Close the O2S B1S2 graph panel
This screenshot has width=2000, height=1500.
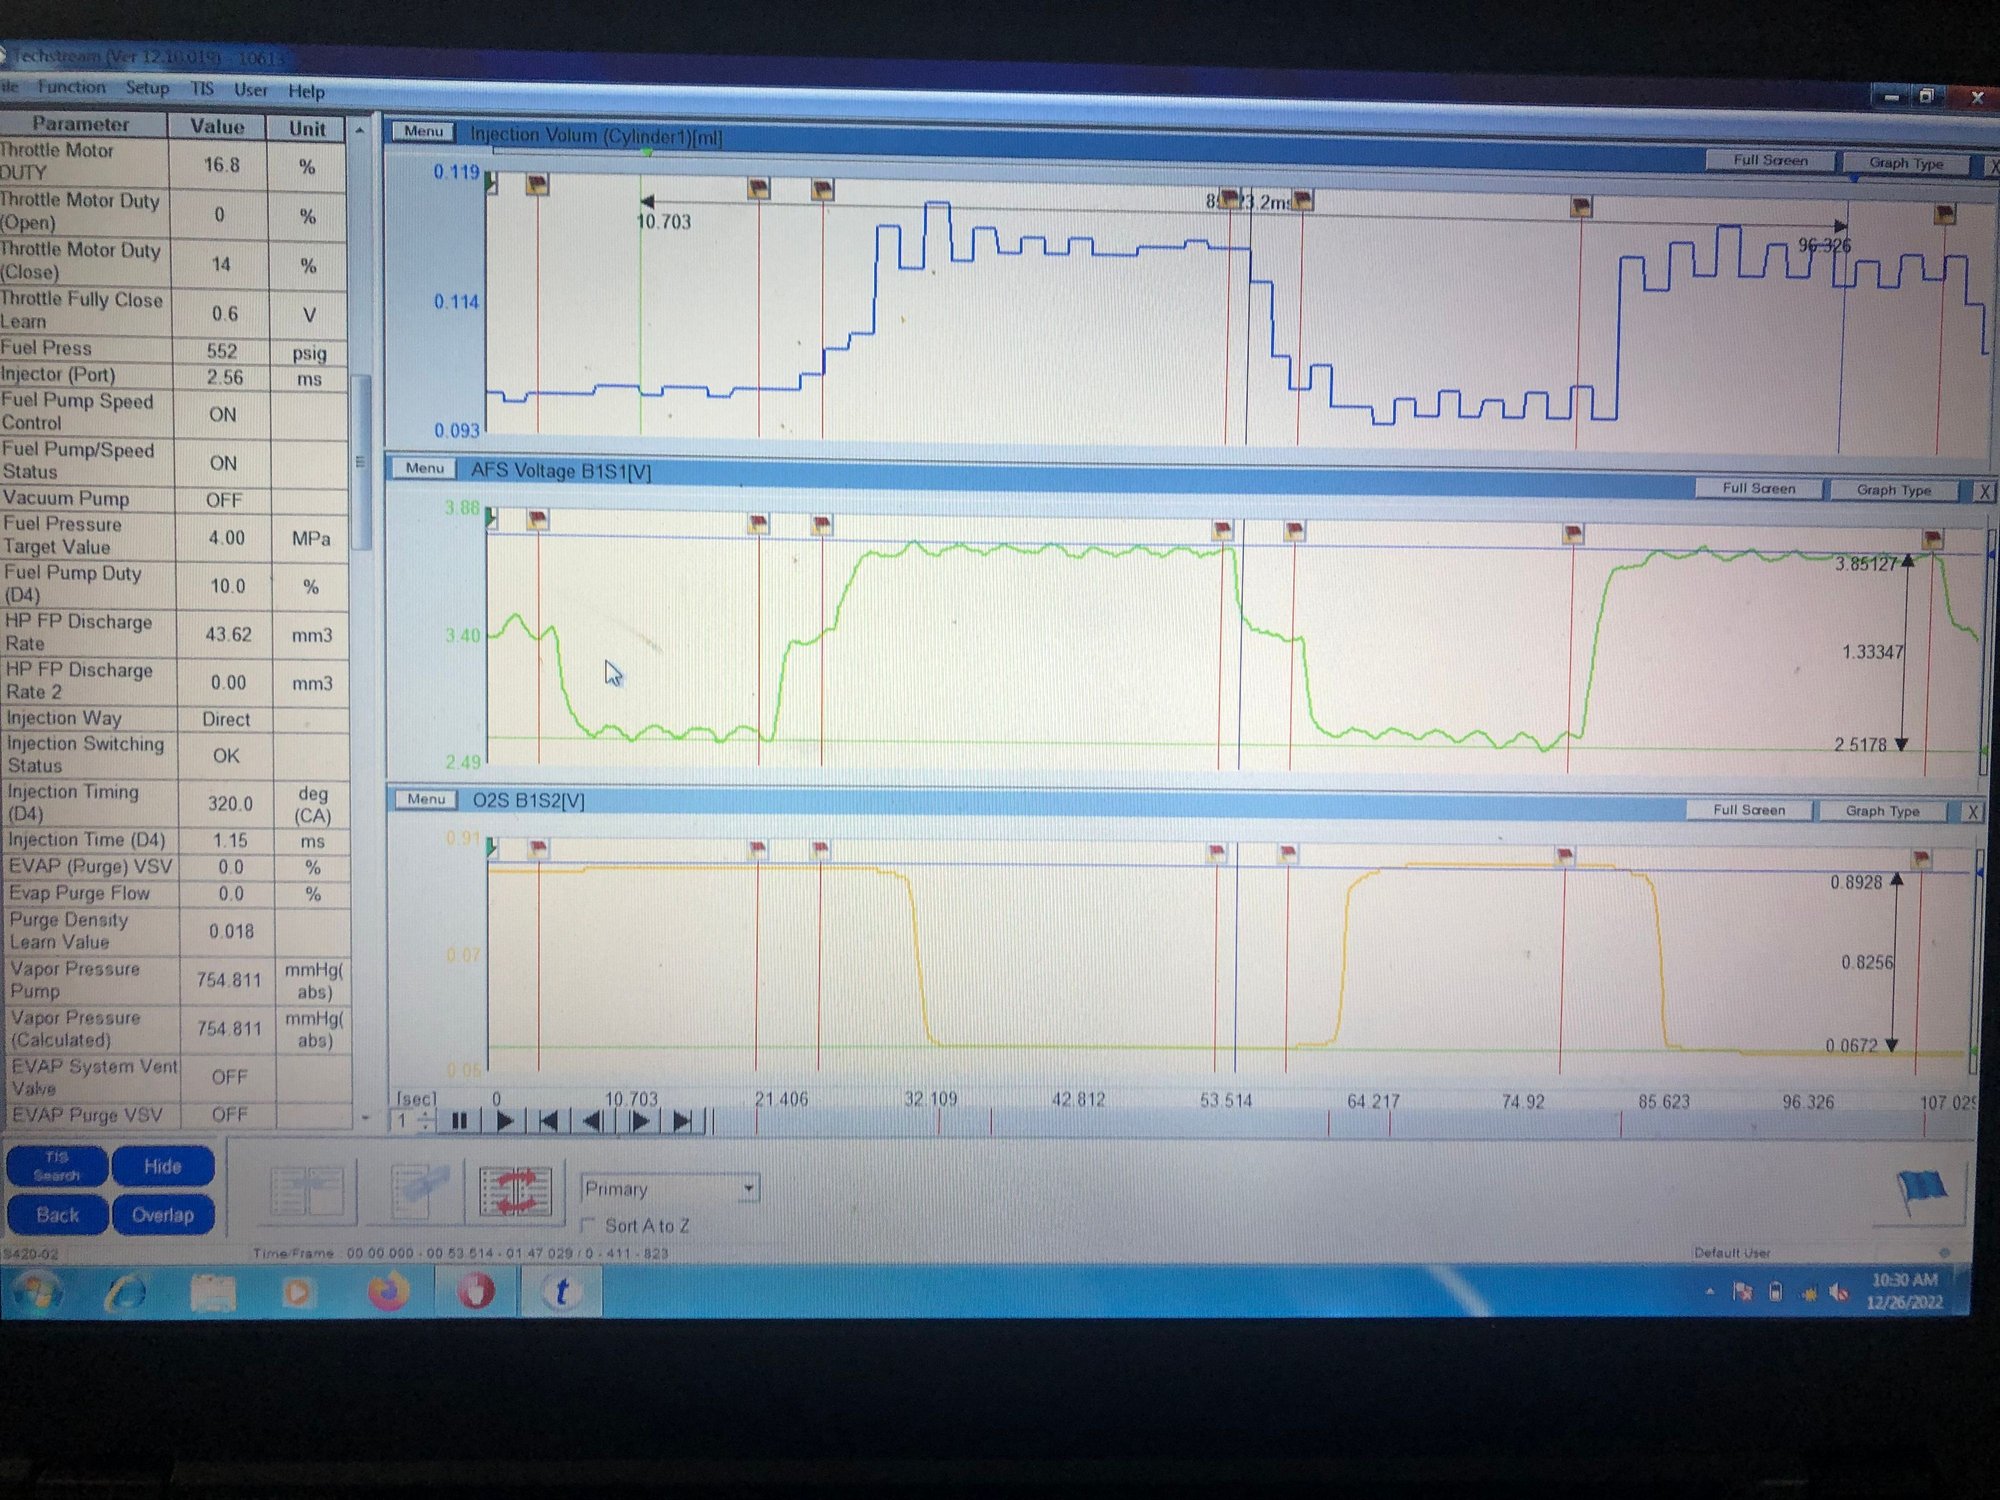click(1973, 812)
